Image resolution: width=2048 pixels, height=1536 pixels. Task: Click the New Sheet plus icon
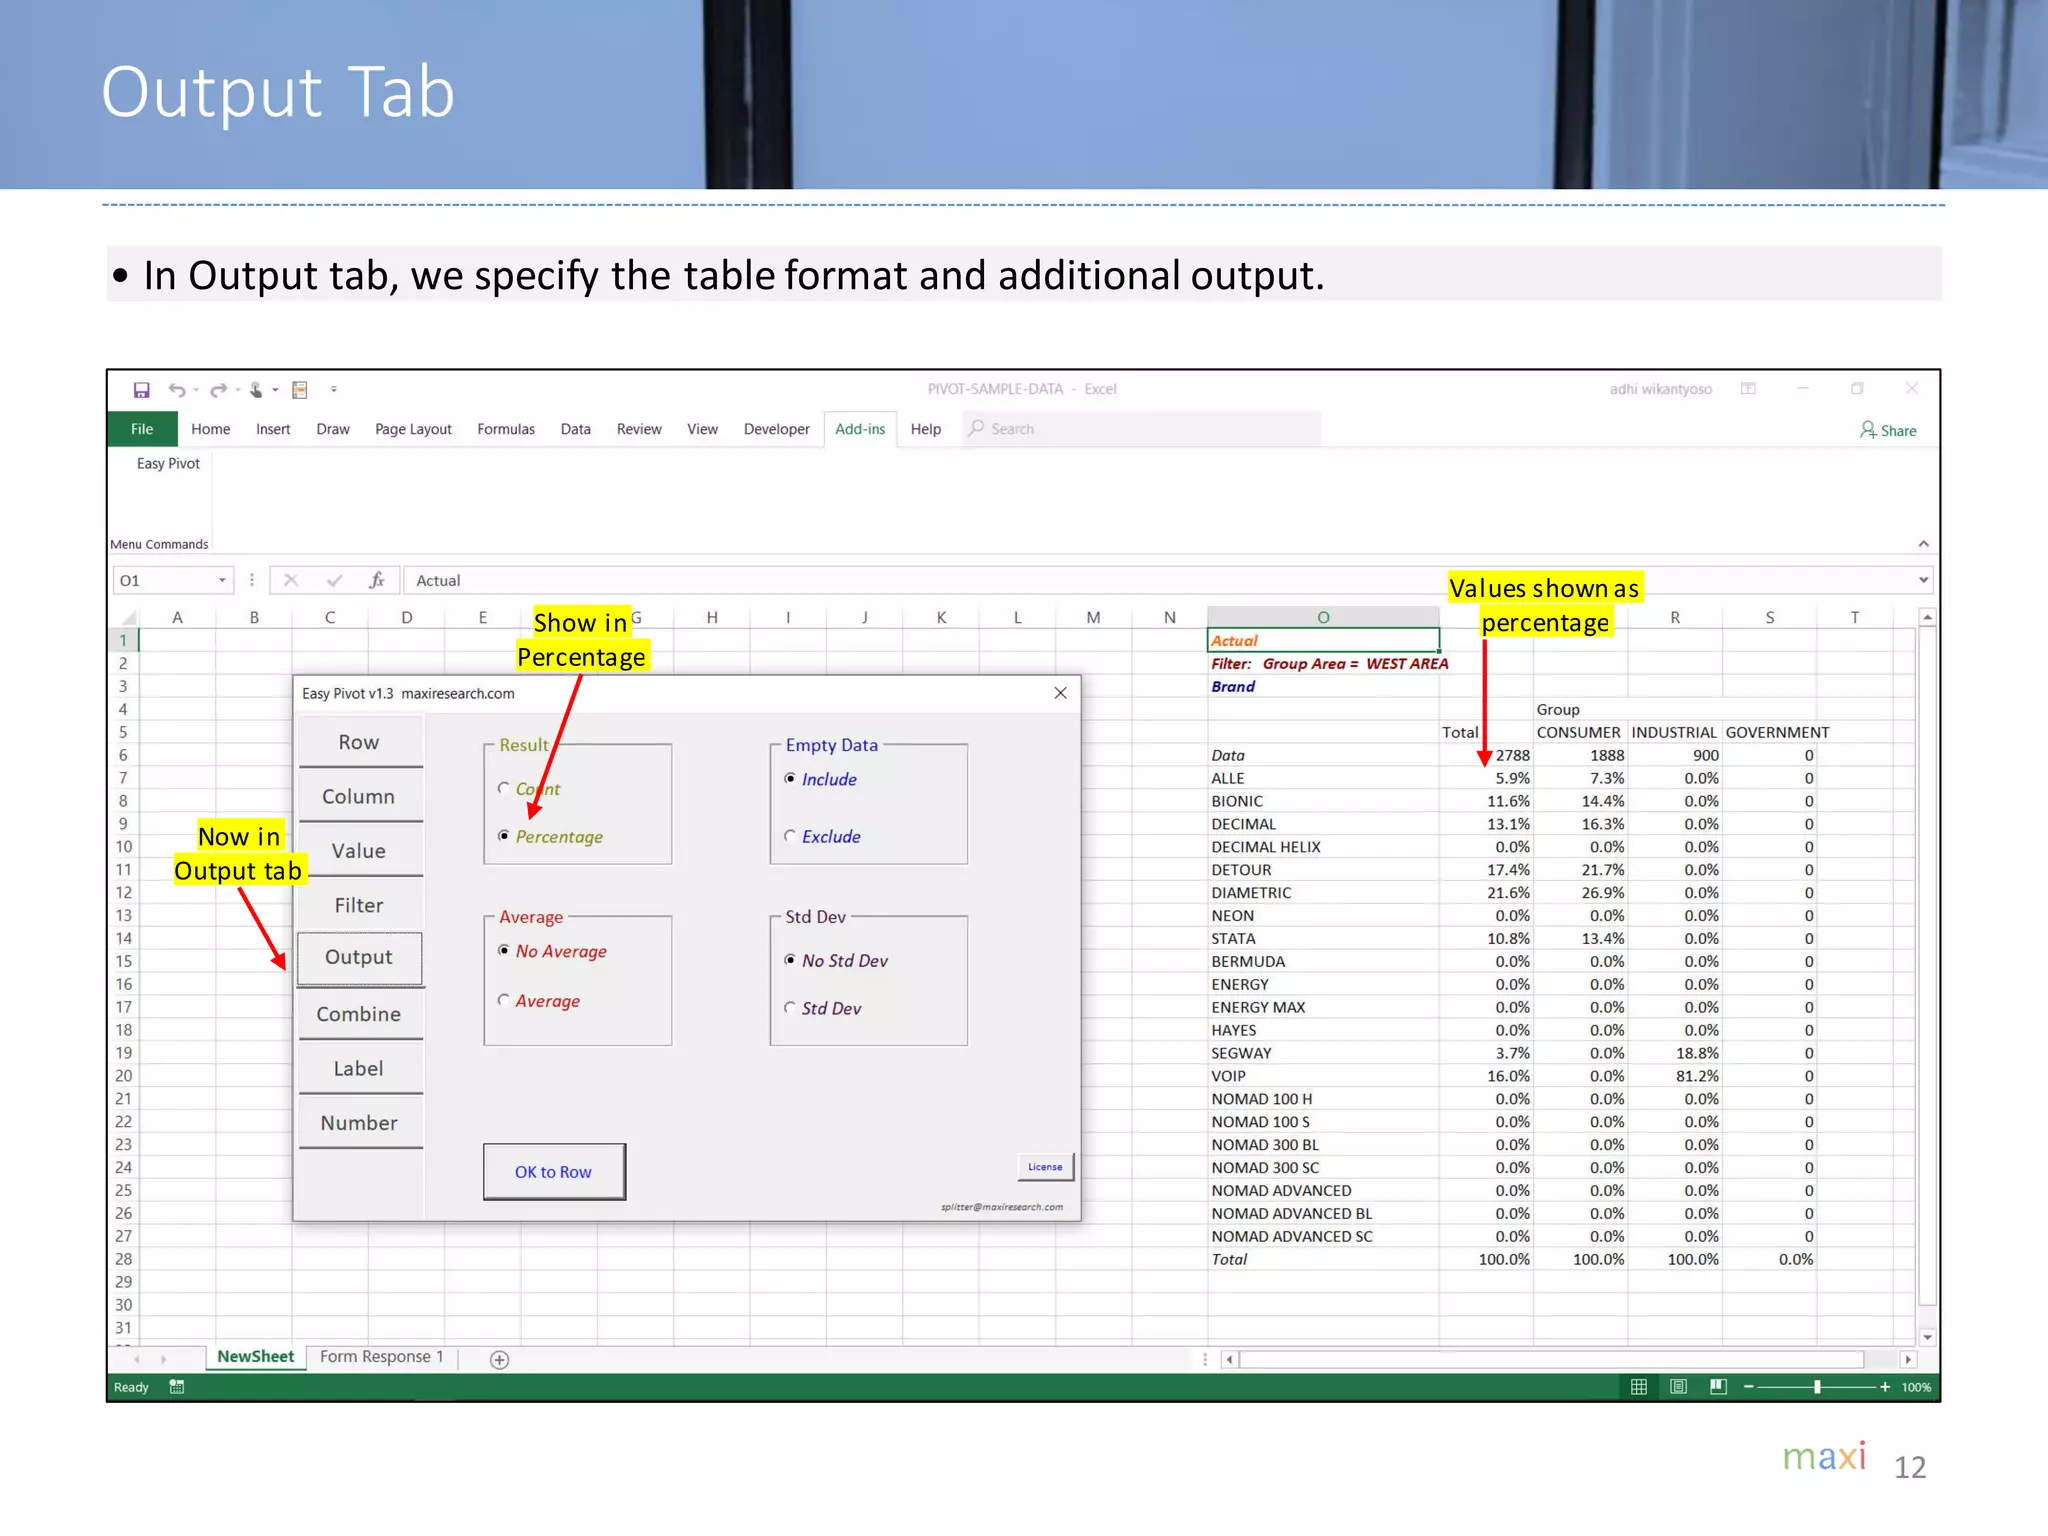[500, 1360]
